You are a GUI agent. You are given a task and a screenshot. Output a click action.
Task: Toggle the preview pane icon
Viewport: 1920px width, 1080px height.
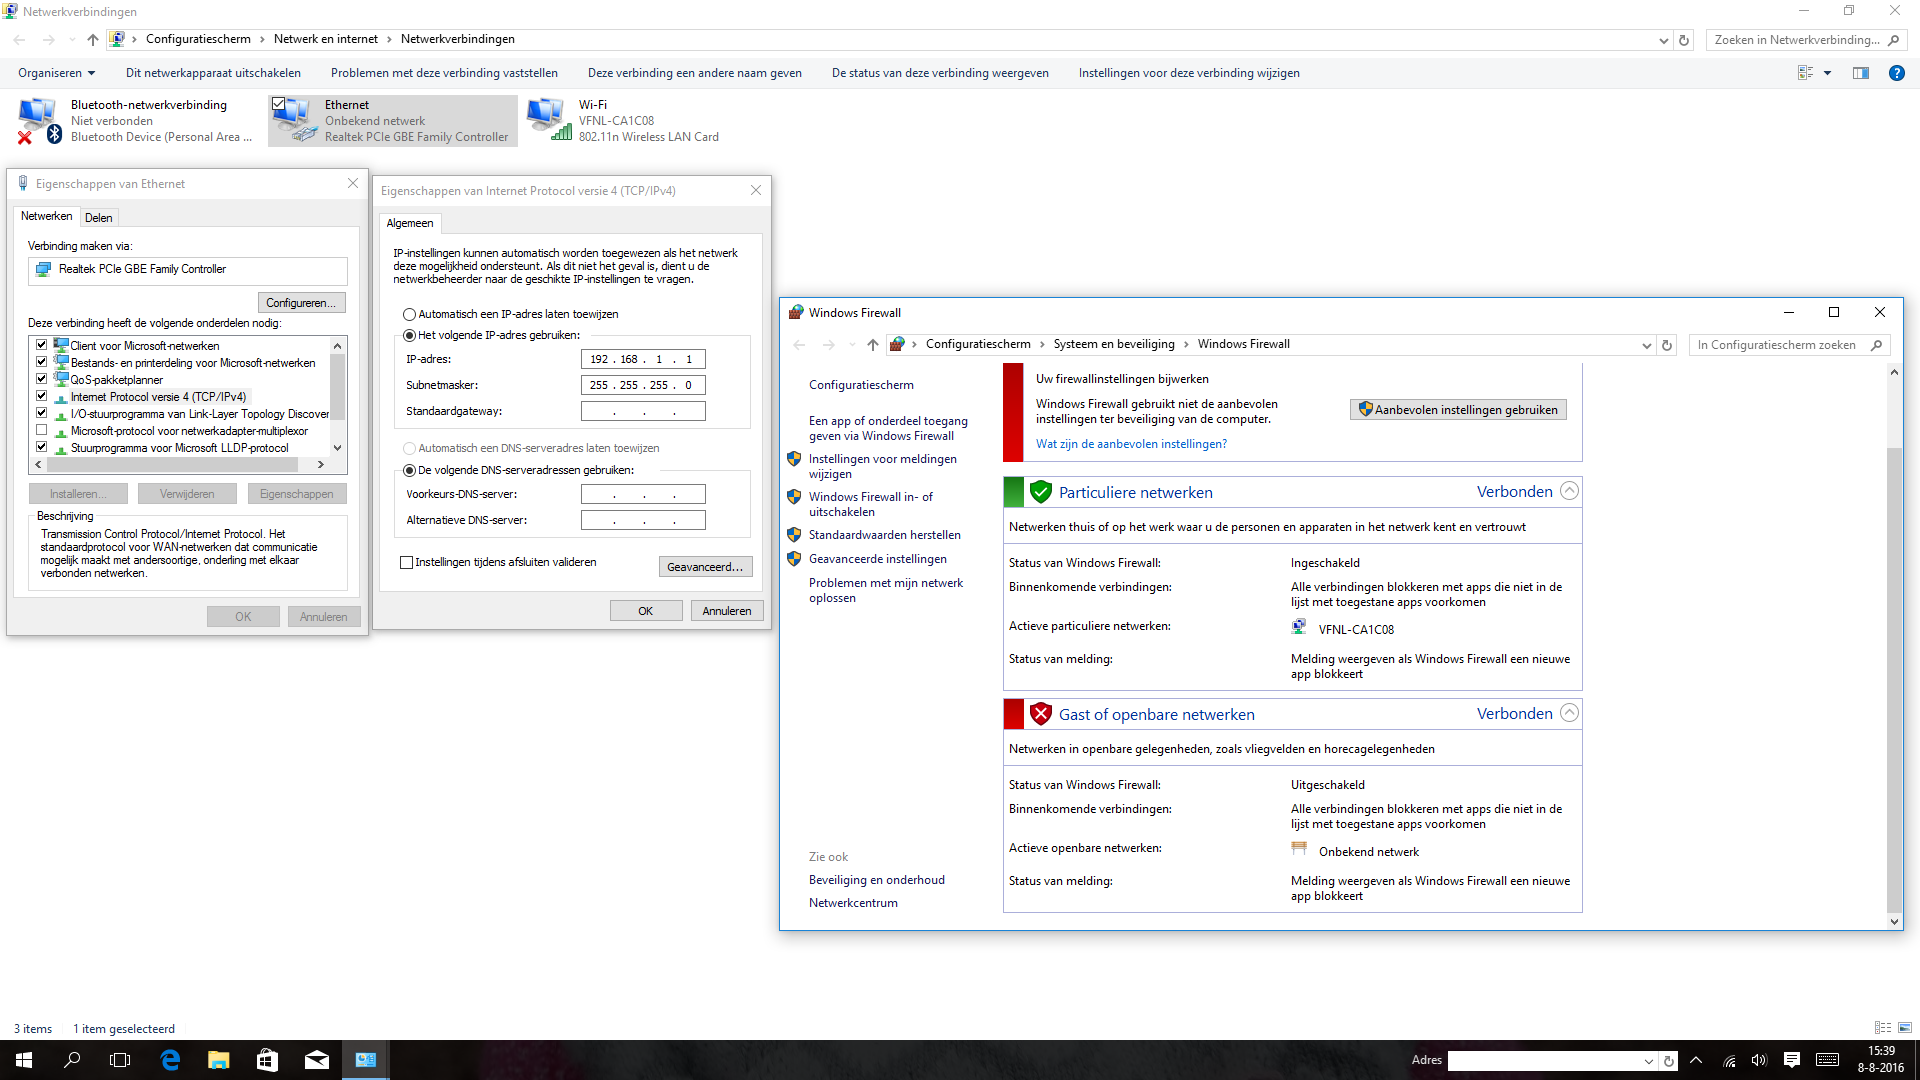coord(1860,73)
